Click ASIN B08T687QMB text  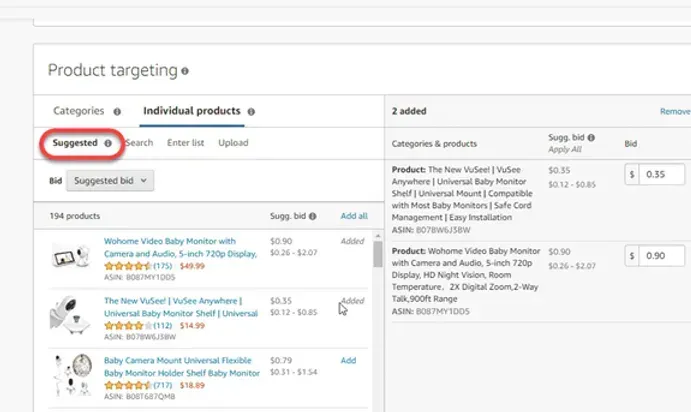[139, 397]
